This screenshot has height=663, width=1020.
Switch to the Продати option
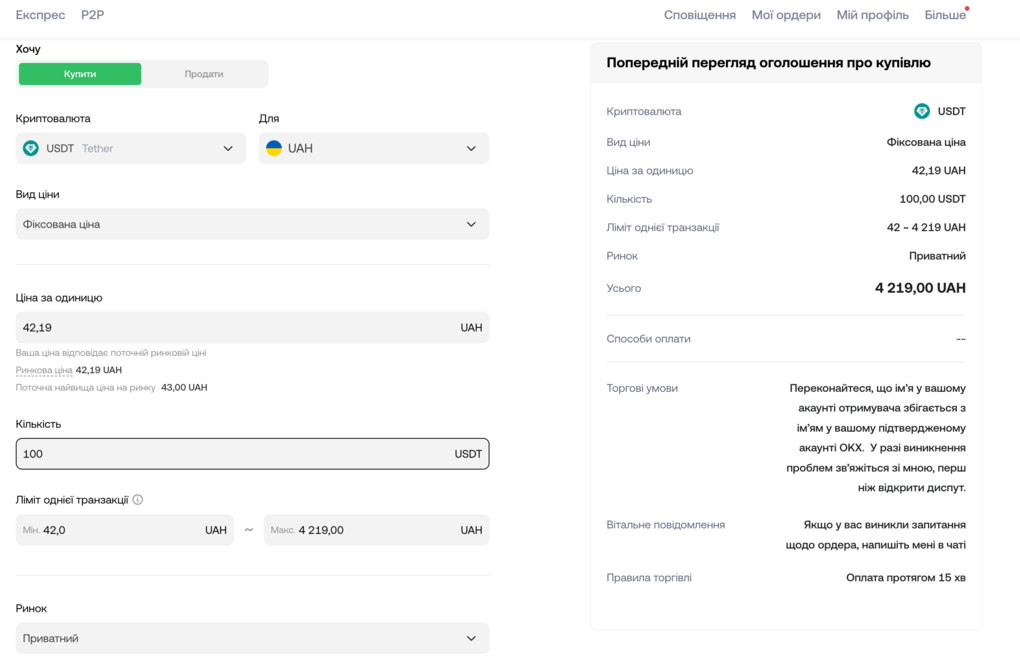click(204, 74)
